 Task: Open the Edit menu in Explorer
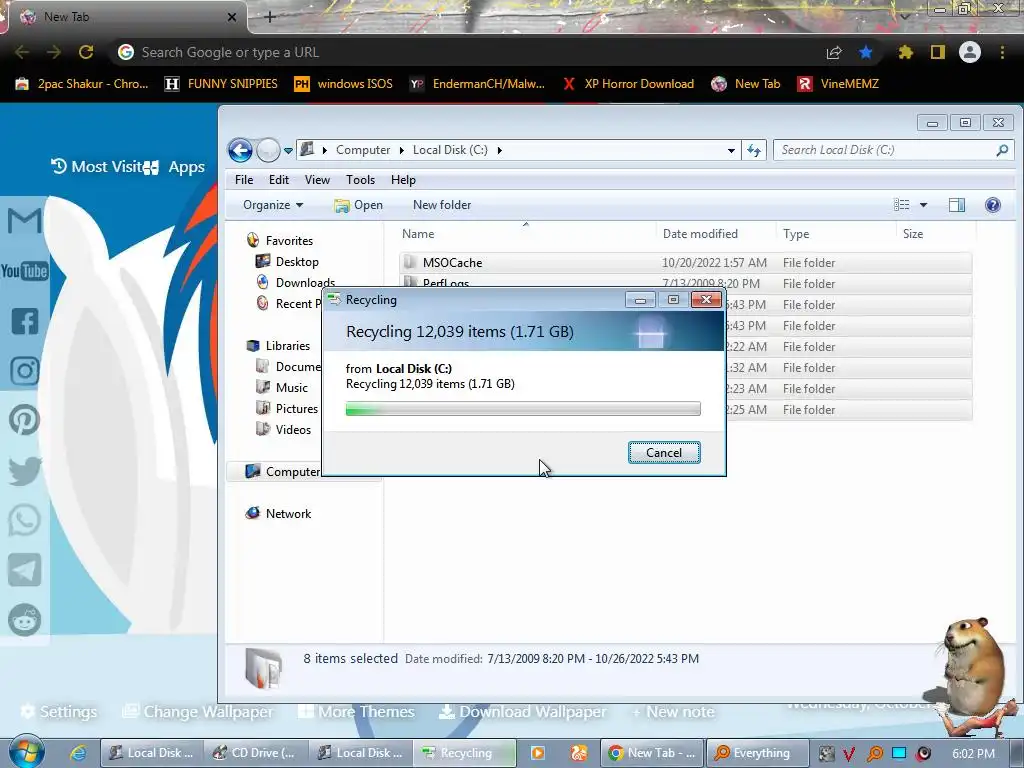click(278, 180)
